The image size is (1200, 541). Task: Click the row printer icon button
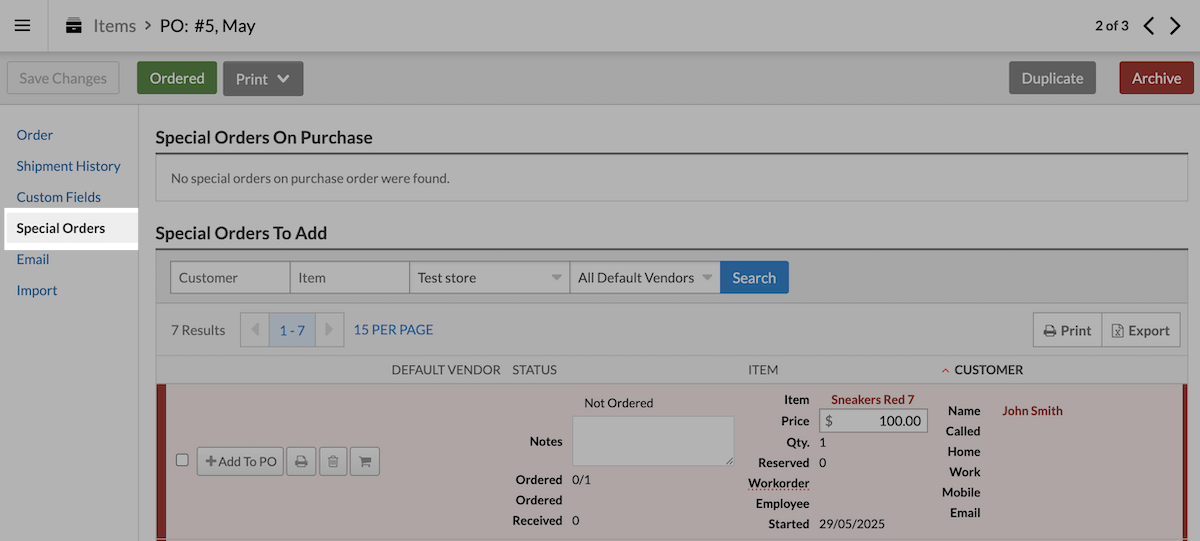click(x=301, y=461)
